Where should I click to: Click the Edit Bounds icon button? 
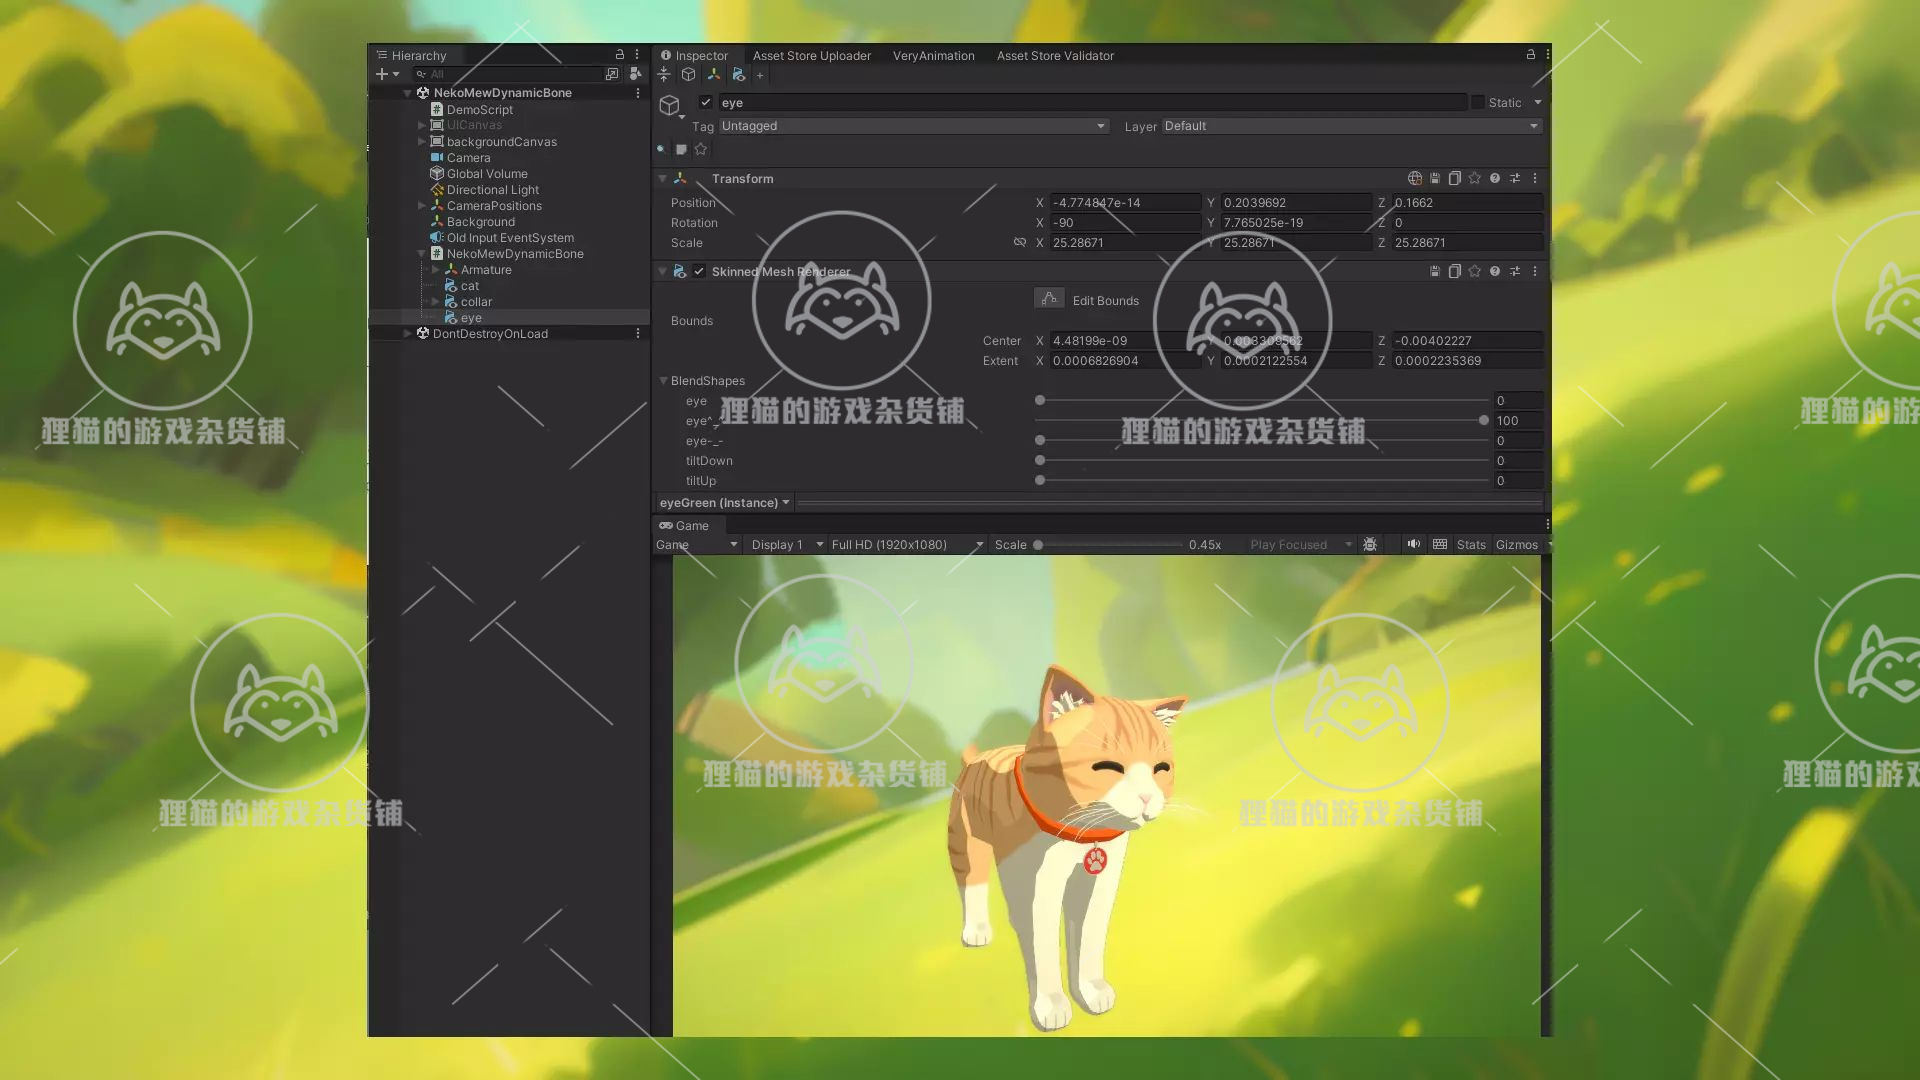1048,299
